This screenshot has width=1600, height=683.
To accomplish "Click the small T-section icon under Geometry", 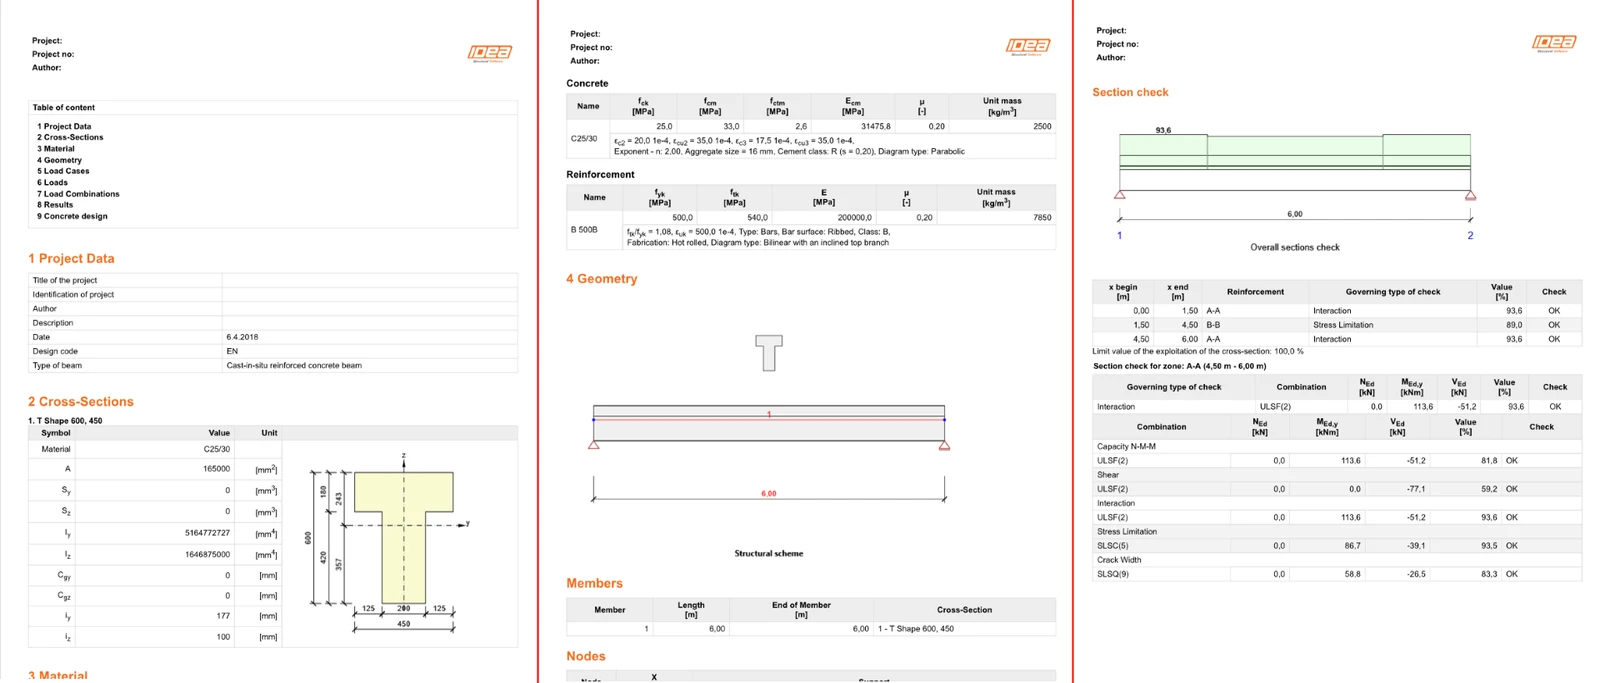I will pyautogui.click(x=768, y=353).
